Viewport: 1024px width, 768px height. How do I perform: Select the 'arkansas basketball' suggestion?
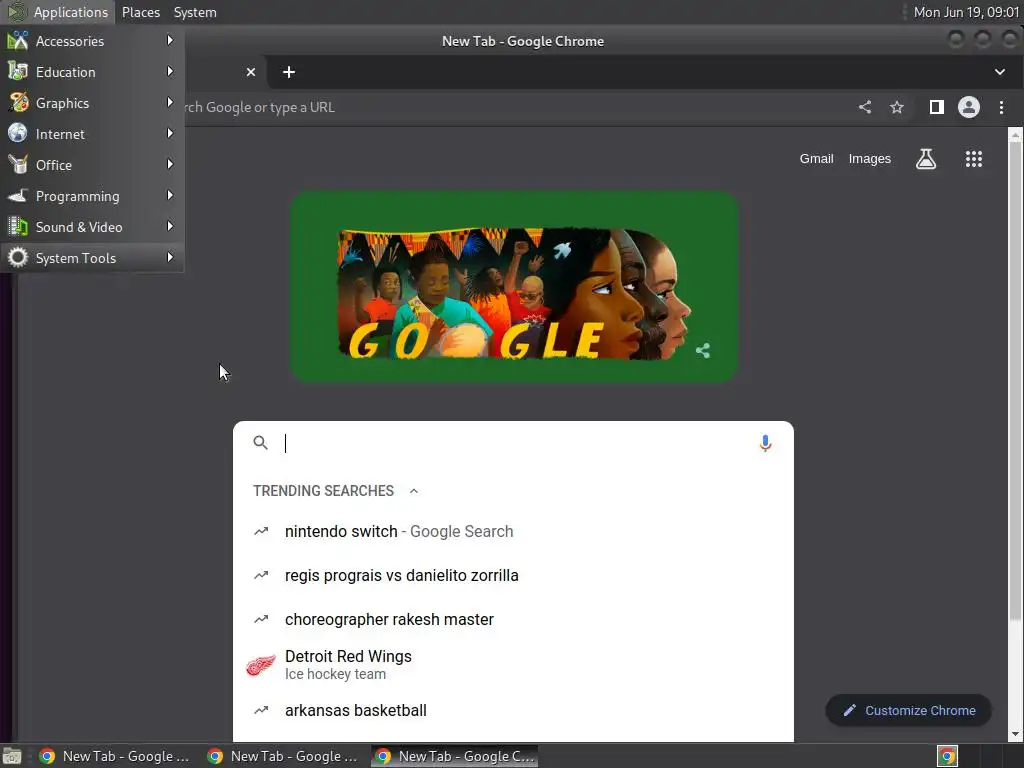pyautogui.click(x=513, y=711)
